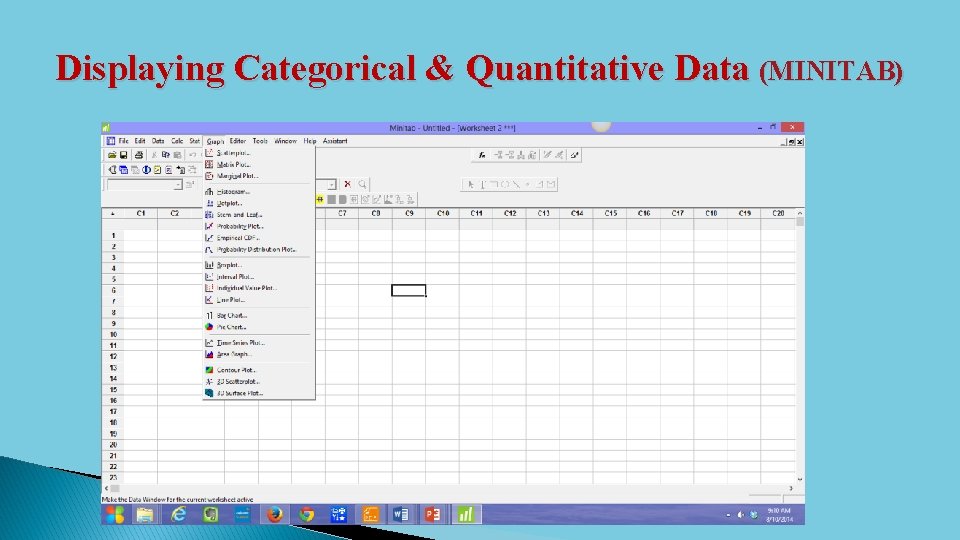This screenshot has width=960, height=540.
Task: Click the magnifier search icon
Action: click(x=362, y=184)
